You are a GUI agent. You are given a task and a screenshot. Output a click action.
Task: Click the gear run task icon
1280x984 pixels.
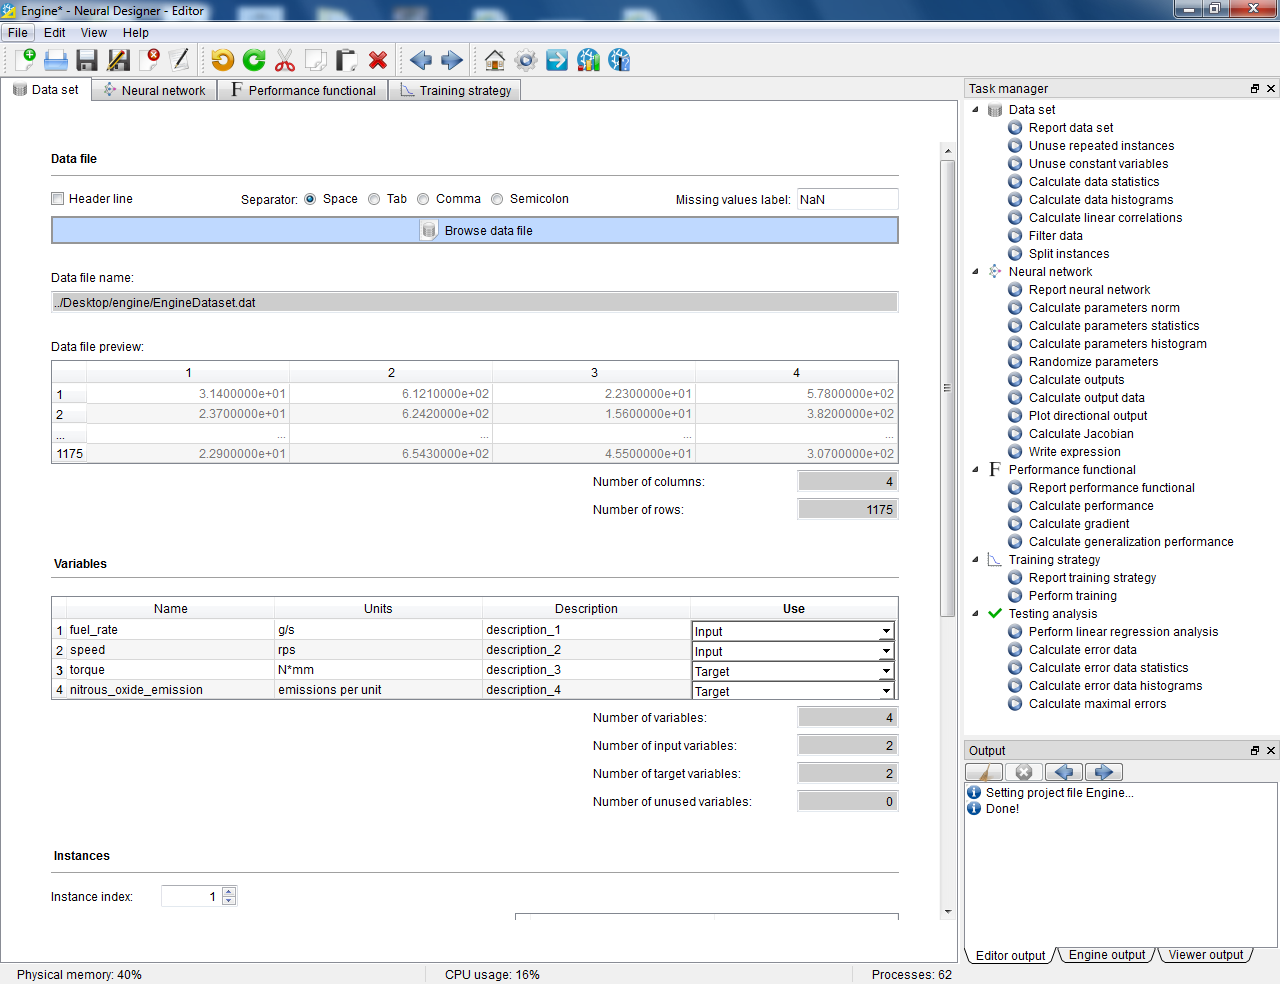[526, 60]
